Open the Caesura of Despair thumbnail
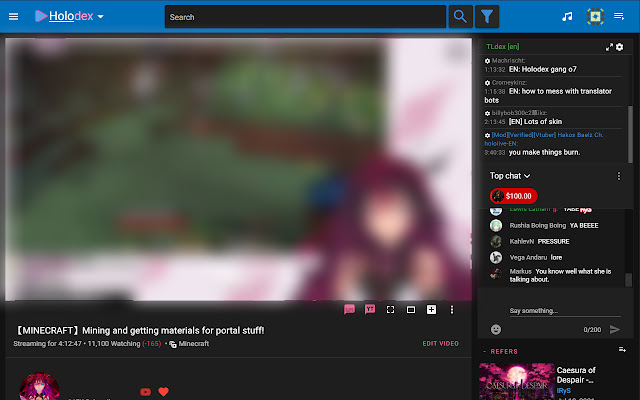The width and height of the screenshot is (640, 400). click(517, 382)
